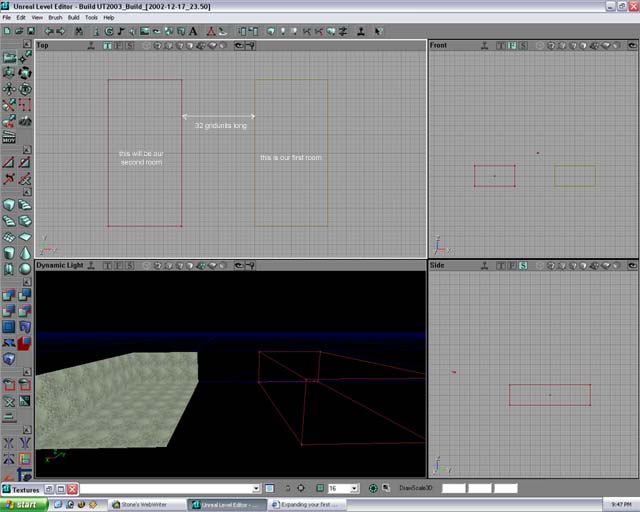
Task: Open the Edit menu
Action: [x=21, y=18]
